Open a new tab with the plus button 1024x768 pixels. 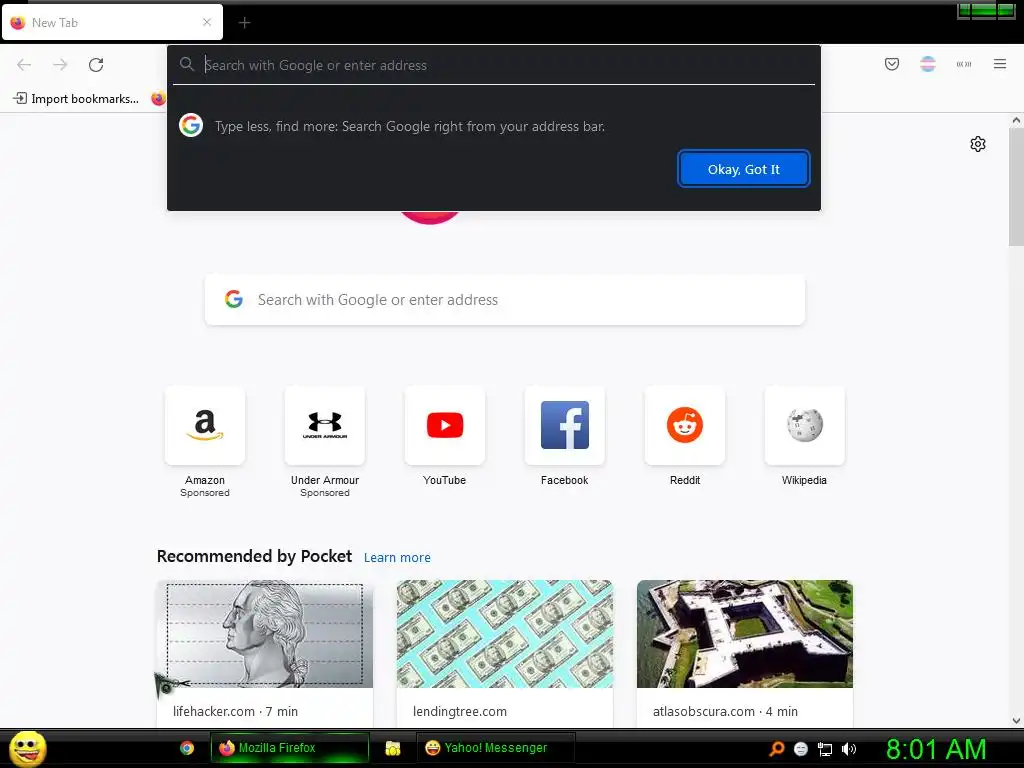click(244, 23)
